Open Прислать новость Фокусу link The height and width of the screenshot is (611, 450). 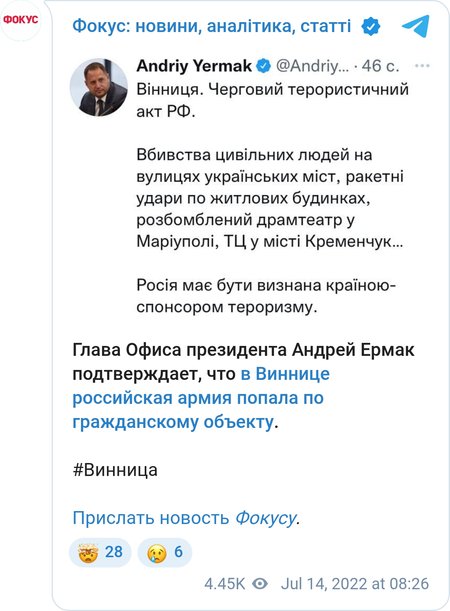(185, 518)
